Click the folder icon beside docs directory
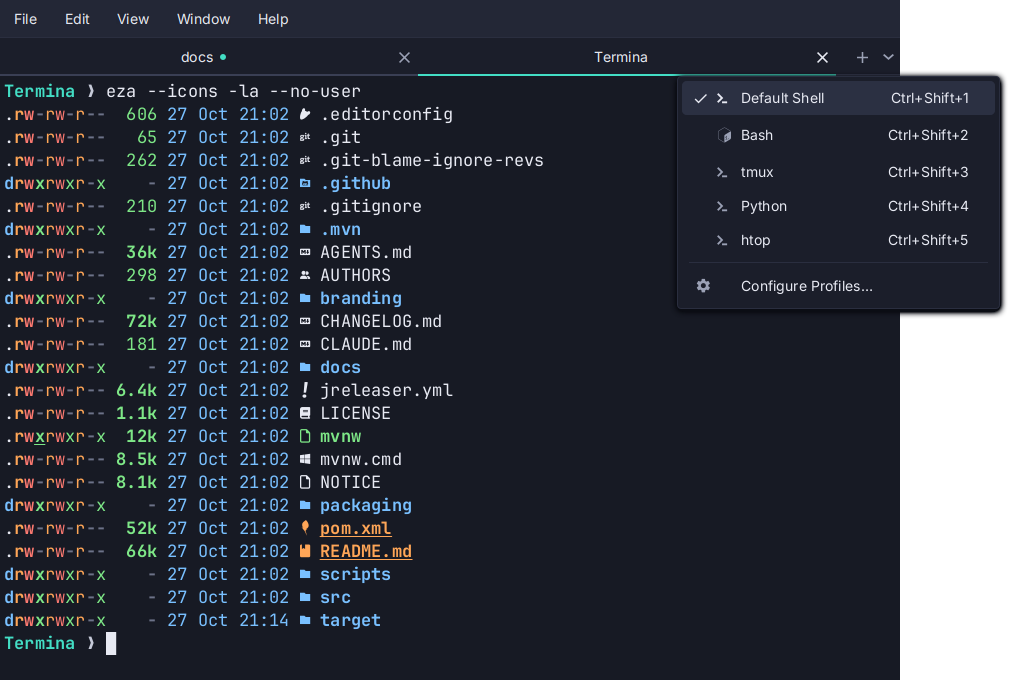 [x=305, y=367]
